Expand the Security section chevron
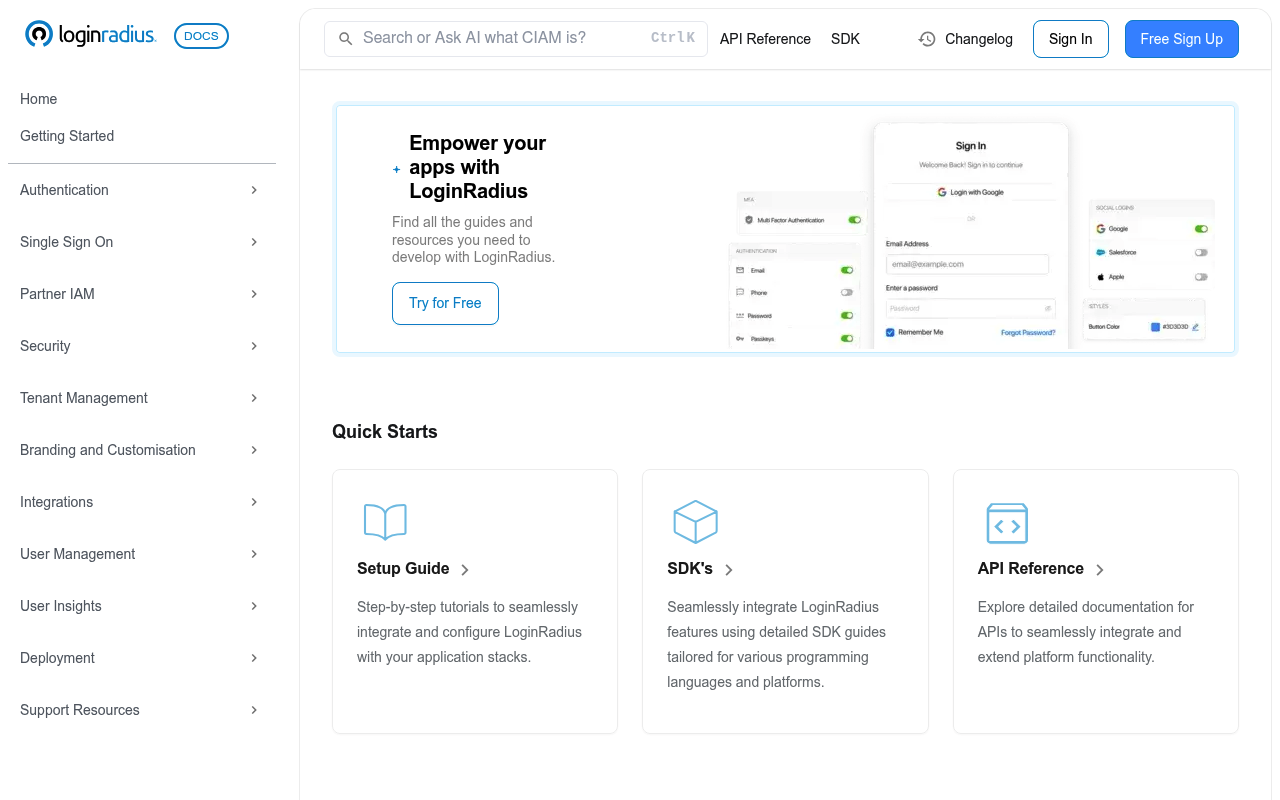Image resolution: width=1280 pixels, height=800 pixels. point(254,346)
